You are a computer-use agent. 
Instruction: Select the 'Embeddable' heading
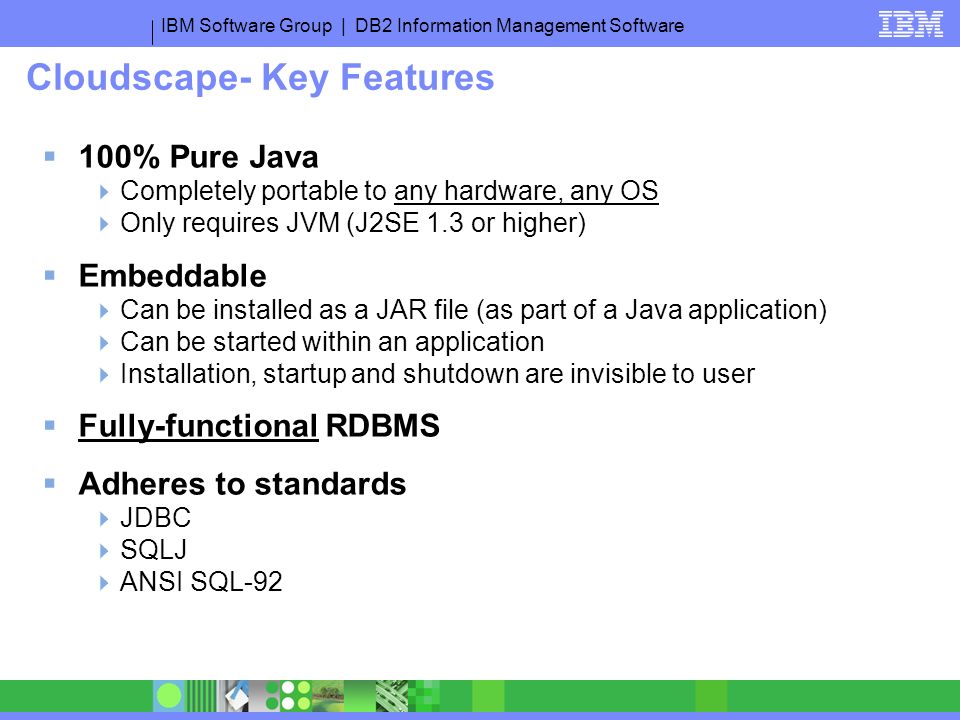tap(173, 276)
